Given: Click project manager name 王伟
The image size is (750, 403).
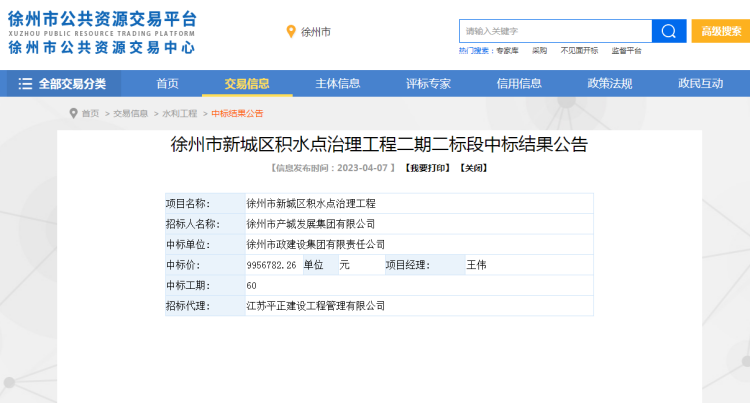Looking at the screenshot, I should (x=476, y=265).
